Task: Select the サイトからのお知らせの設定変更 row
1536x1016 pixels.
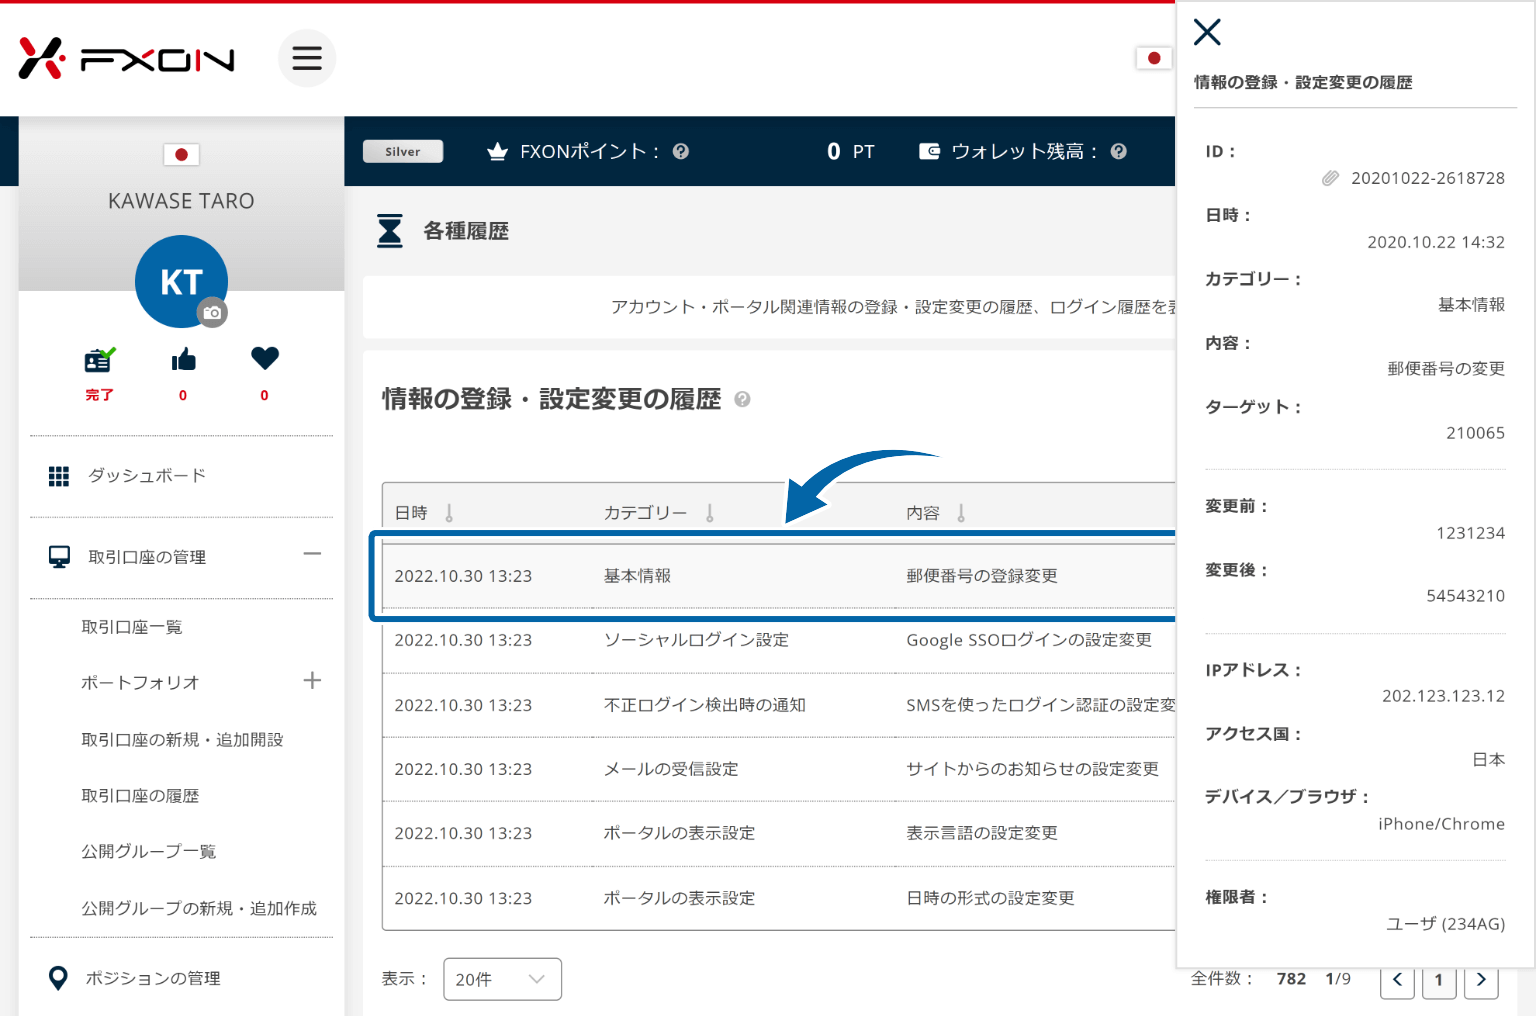Action: [778, 769]
